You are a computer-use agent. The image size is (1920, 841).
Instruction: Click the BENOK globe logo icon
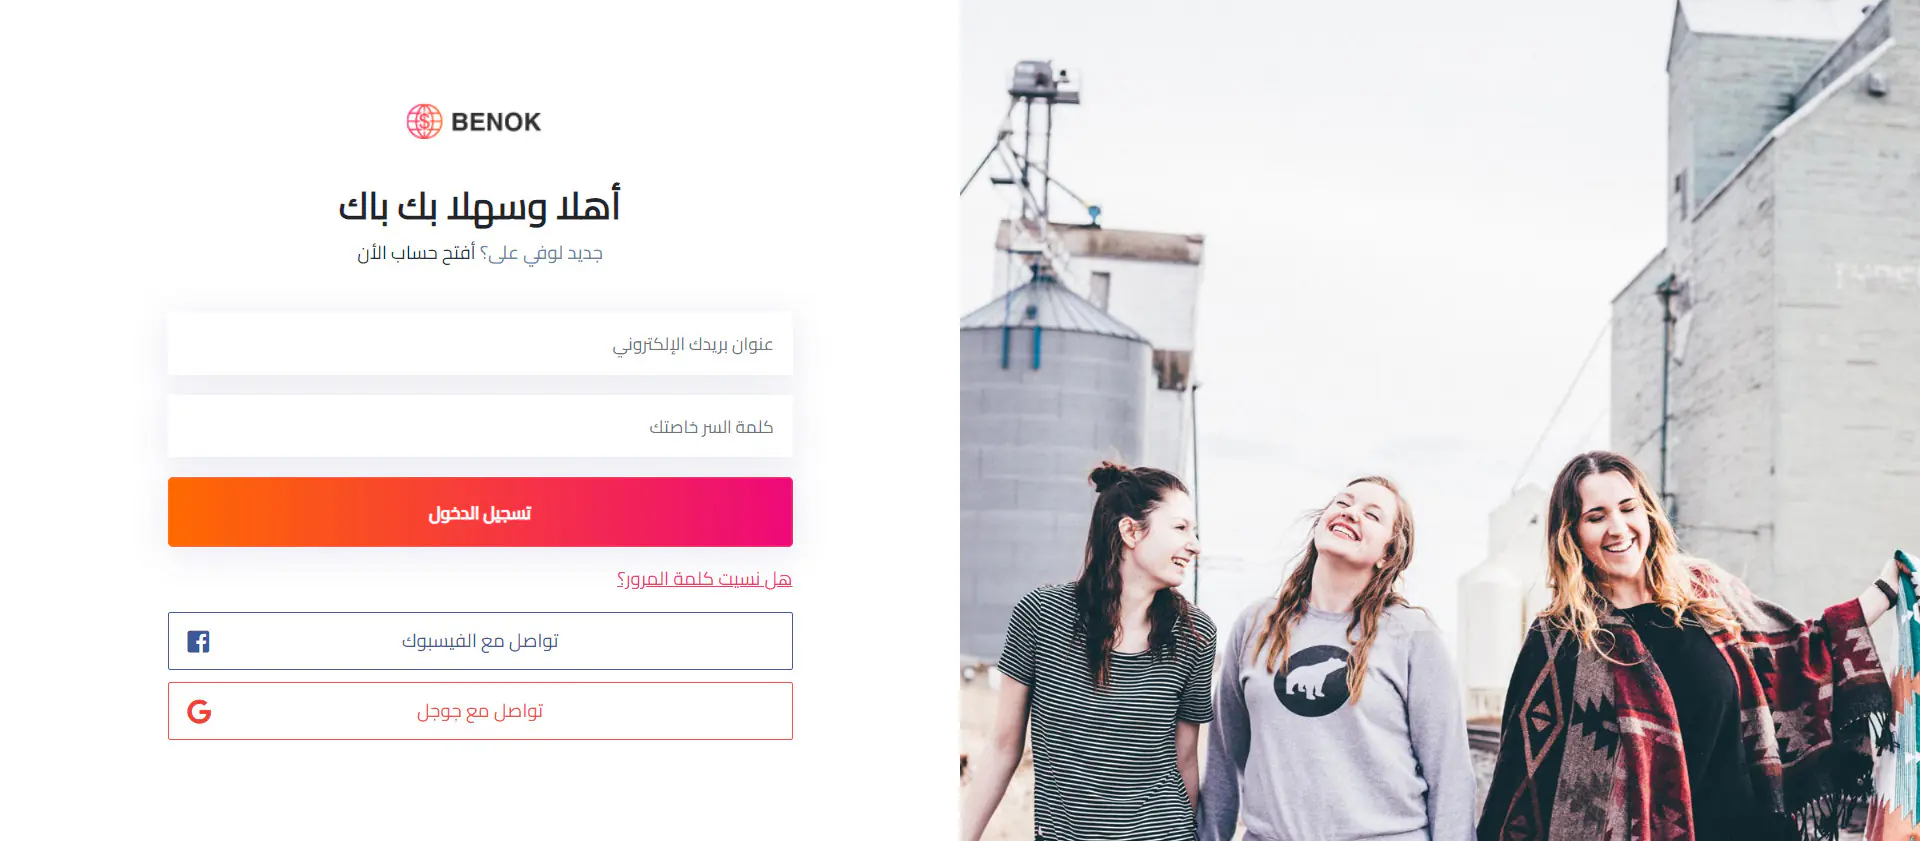pyautogui.click(x=424, y=121)
